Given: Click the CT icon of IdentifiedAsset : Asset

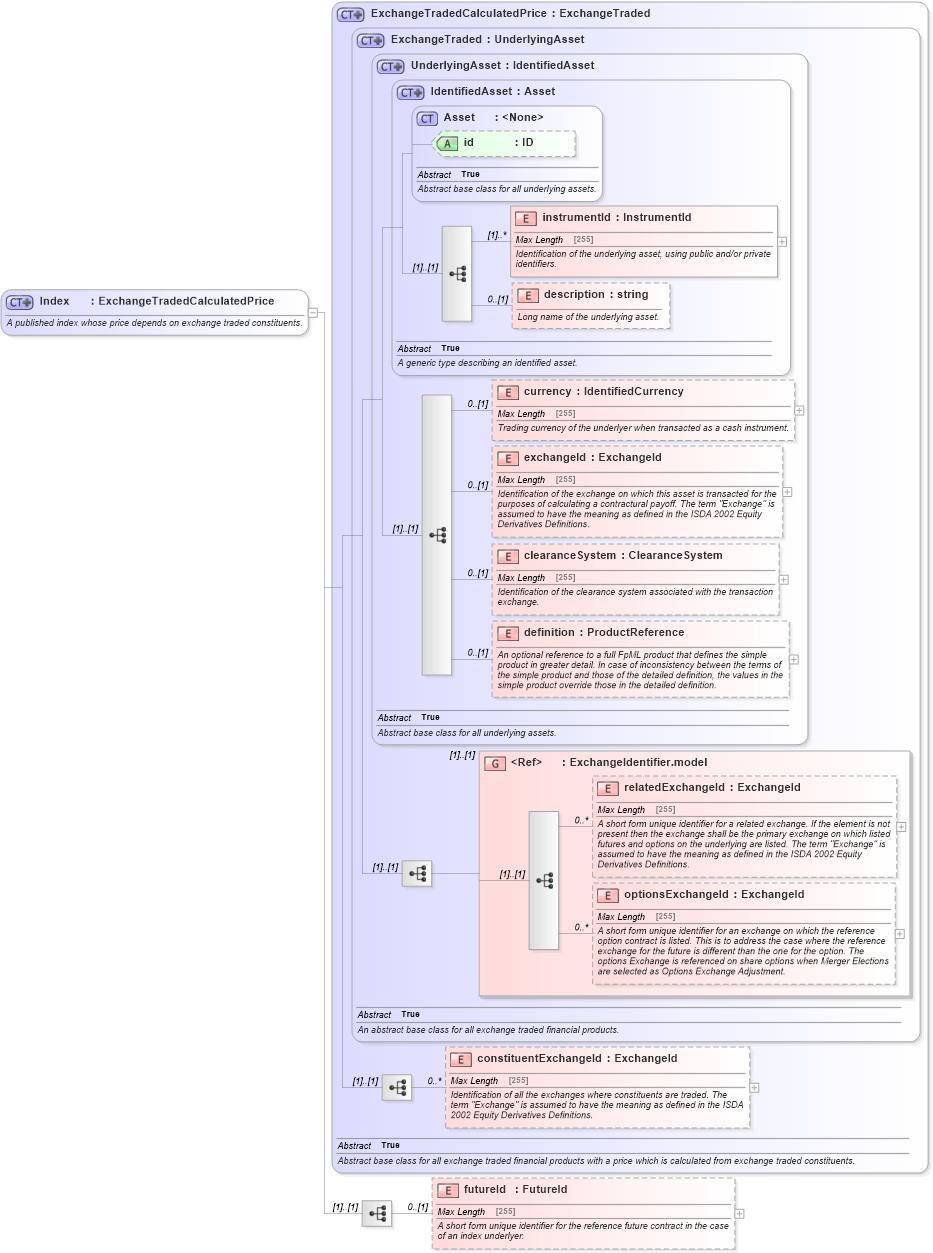Looking at the screenshot, I should 410,92.
